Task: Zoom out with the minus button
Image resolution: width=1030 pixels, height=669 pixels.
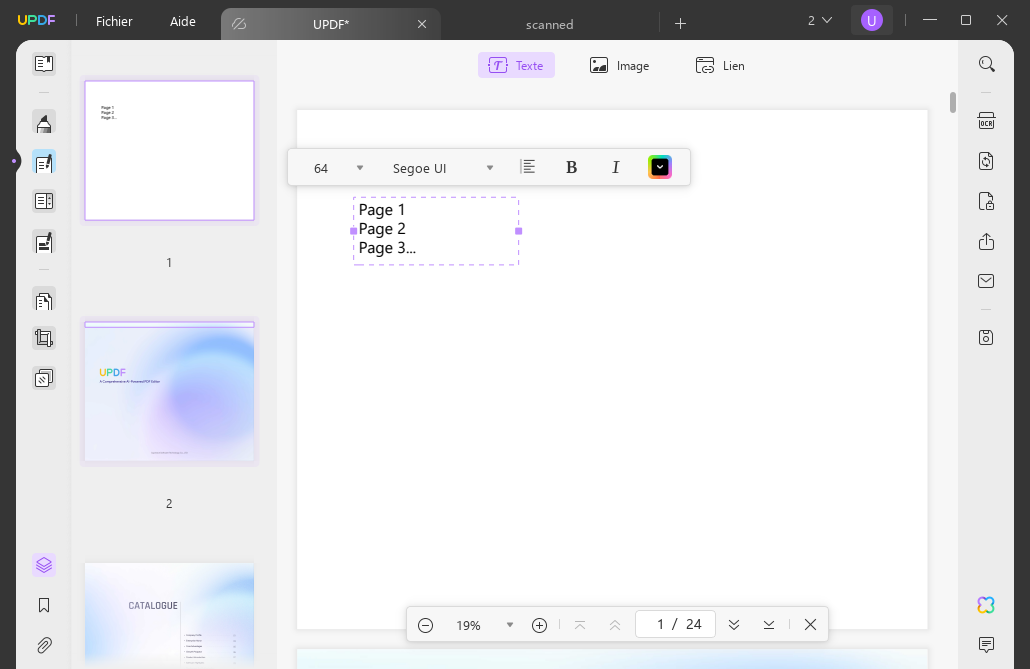Action: click(426, 625)
